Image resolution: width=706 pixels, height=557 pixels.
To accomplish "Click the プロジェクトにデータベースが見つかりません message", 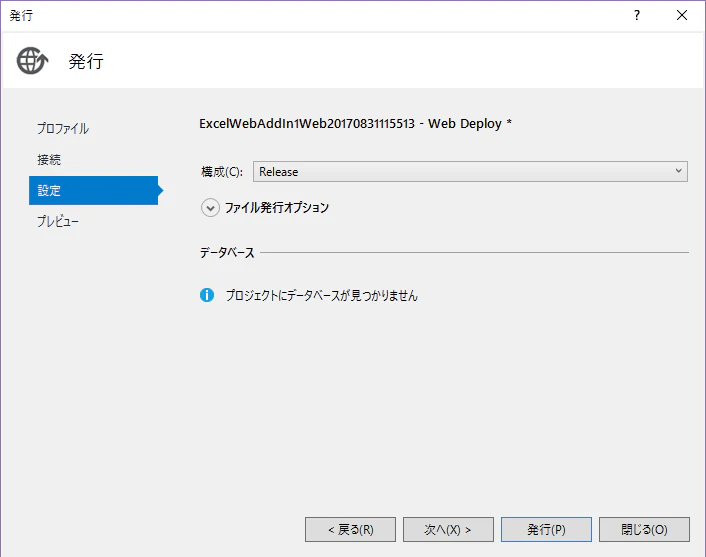I will pyautogui.click(x=322, y=295).
